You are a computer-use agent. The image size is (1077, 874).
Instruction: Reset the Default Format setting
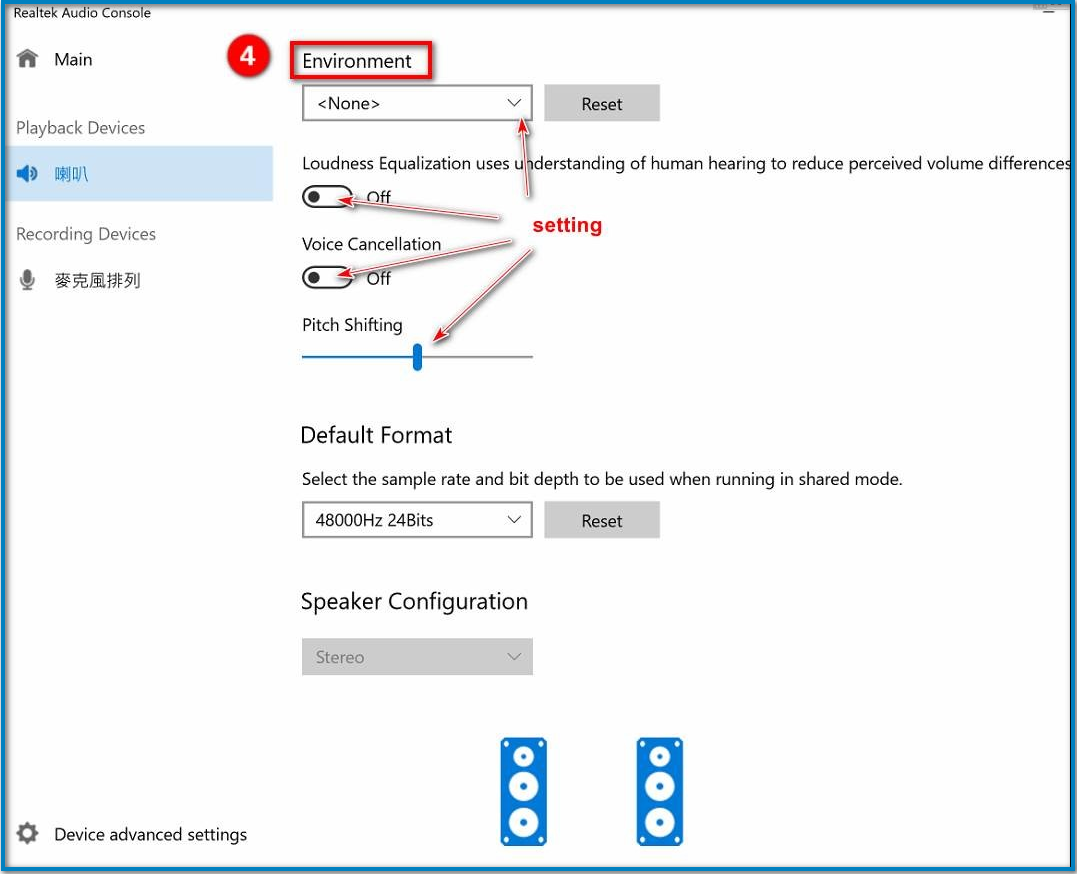602,519
